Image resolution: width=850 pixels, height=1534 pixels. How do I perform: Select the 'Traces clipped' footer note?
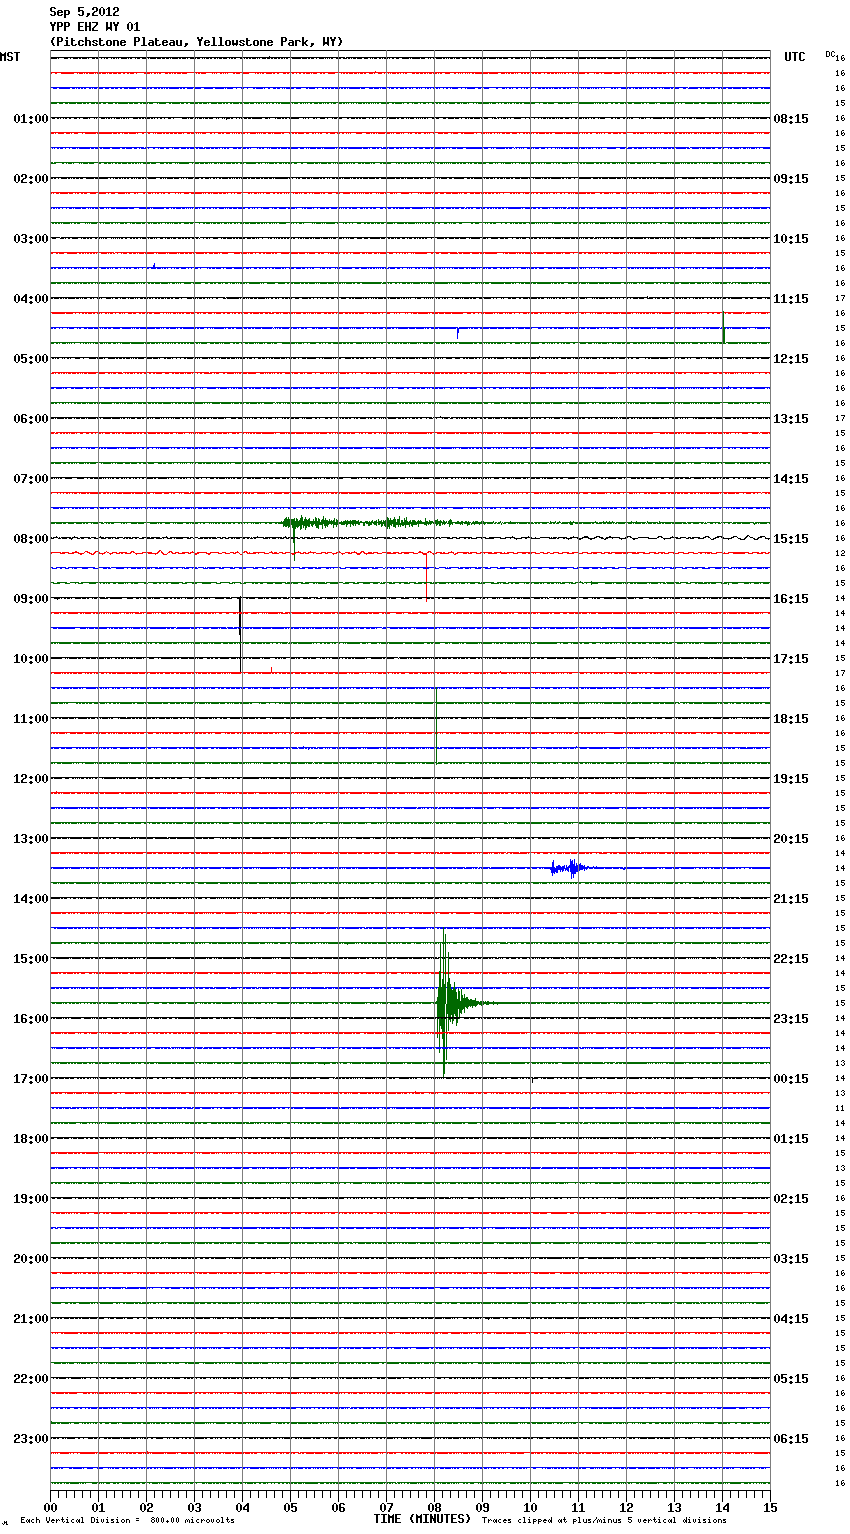click(x=604, y=1520)
